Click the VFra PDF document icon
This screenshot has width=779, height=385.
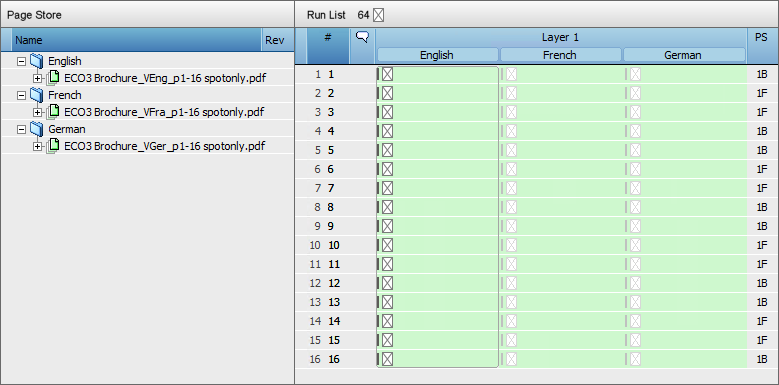[x=54, y=112]
